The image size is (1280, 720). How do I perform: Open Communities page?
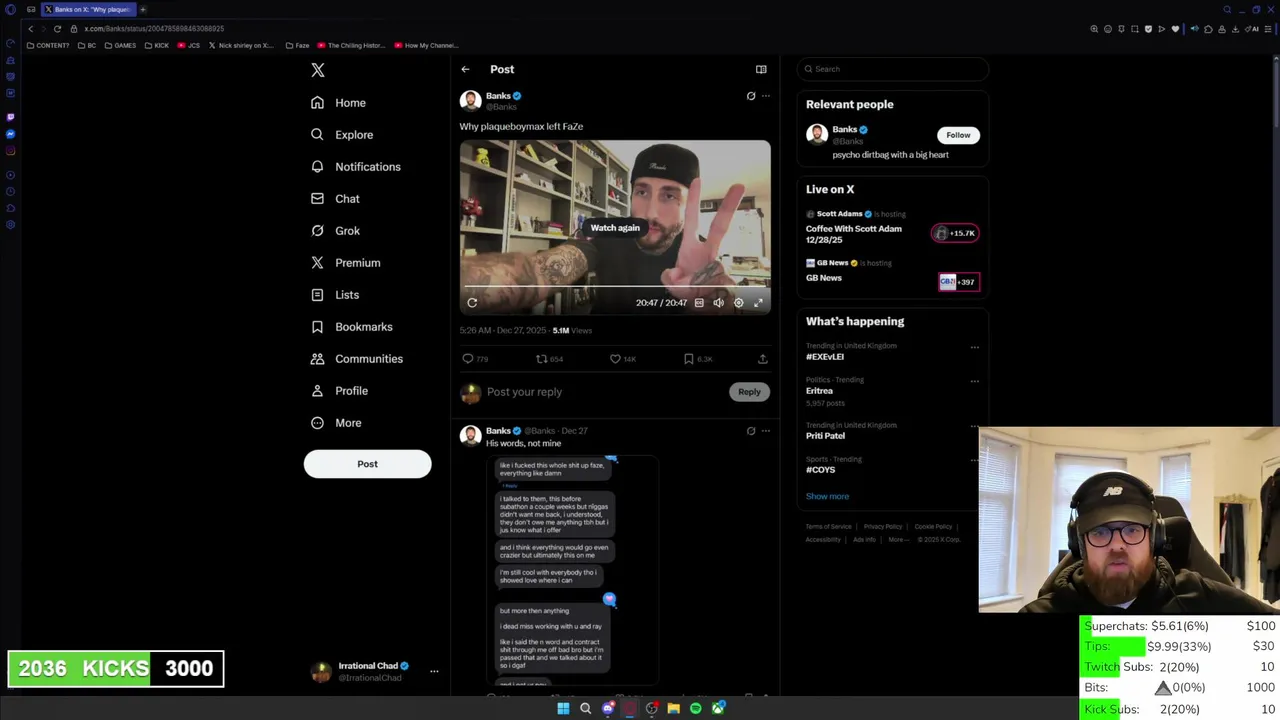(357, 359)
